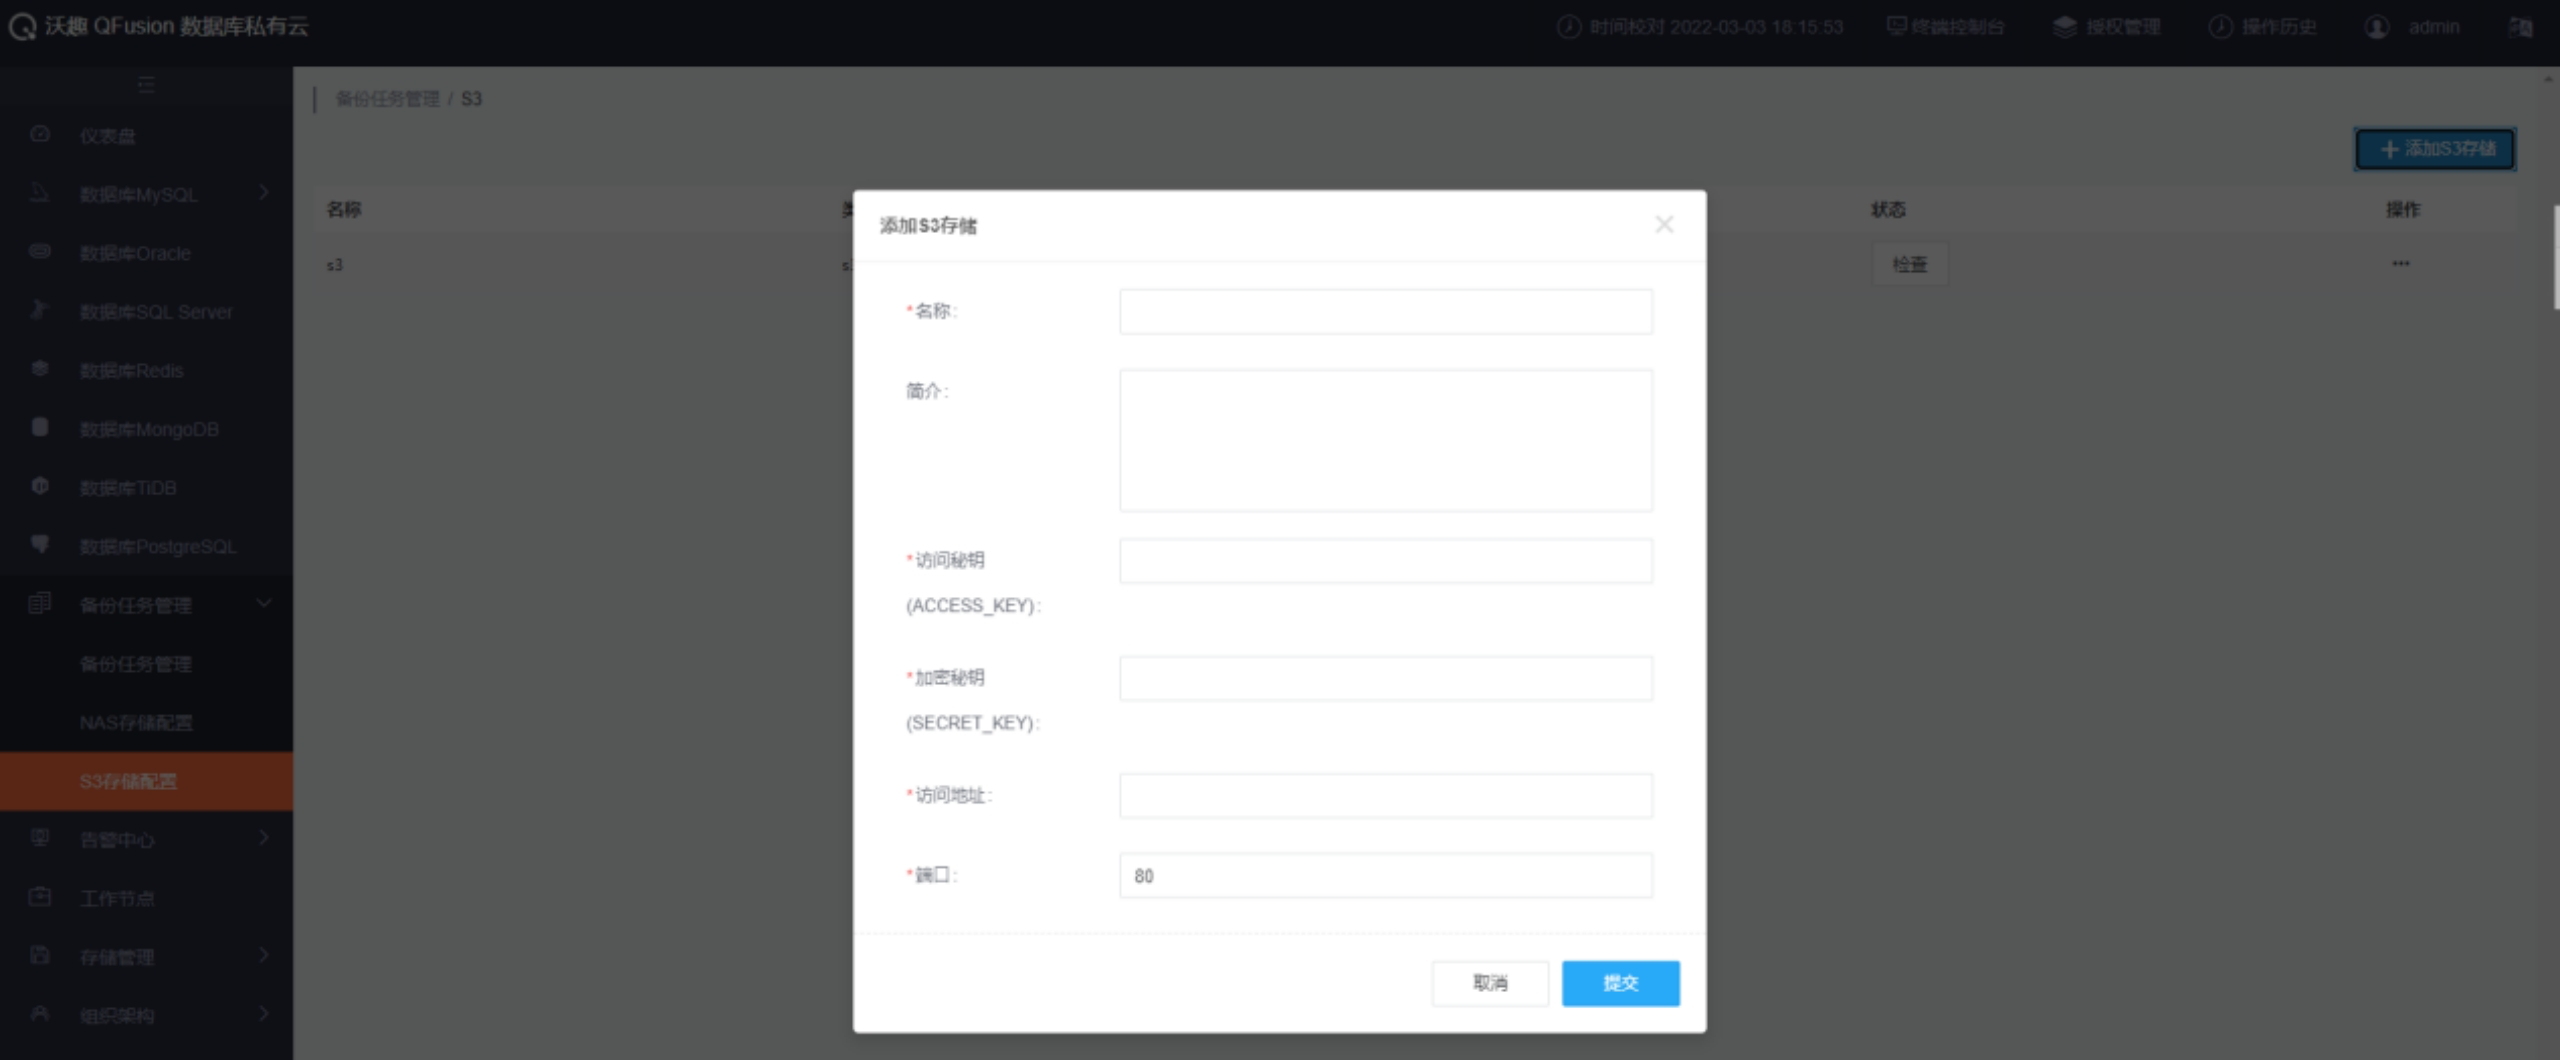Click 备份任务管理 breadcrumb link
This screenshot has width=2560, height=1060.
coord(387,99)
